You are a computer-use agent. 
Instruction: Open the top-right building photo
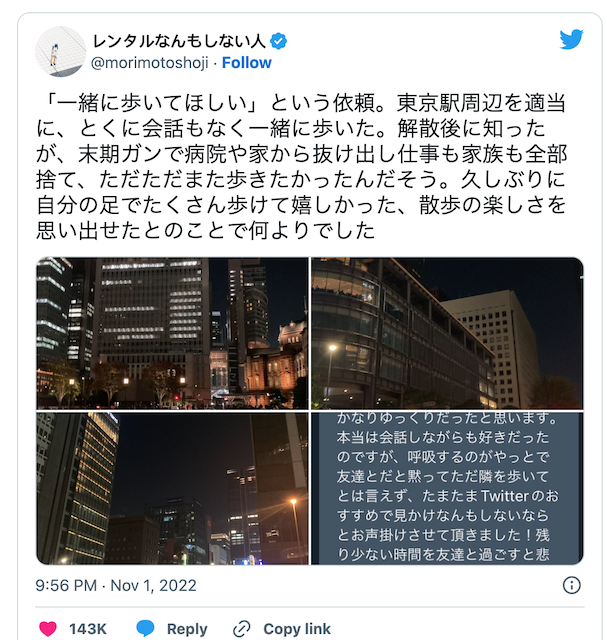tap(447, 333)
